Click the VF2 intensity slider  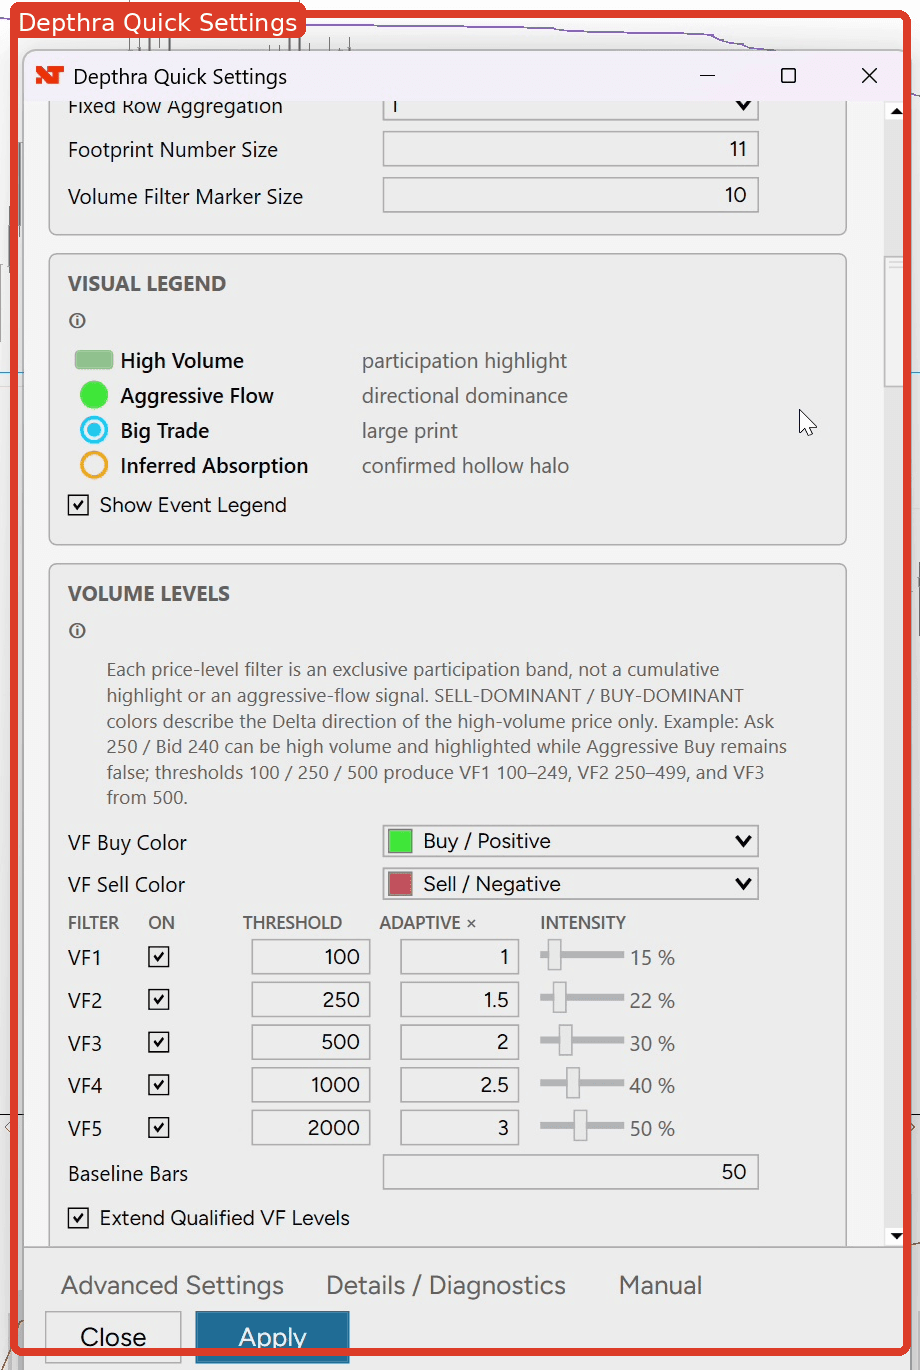coord(581,997)
